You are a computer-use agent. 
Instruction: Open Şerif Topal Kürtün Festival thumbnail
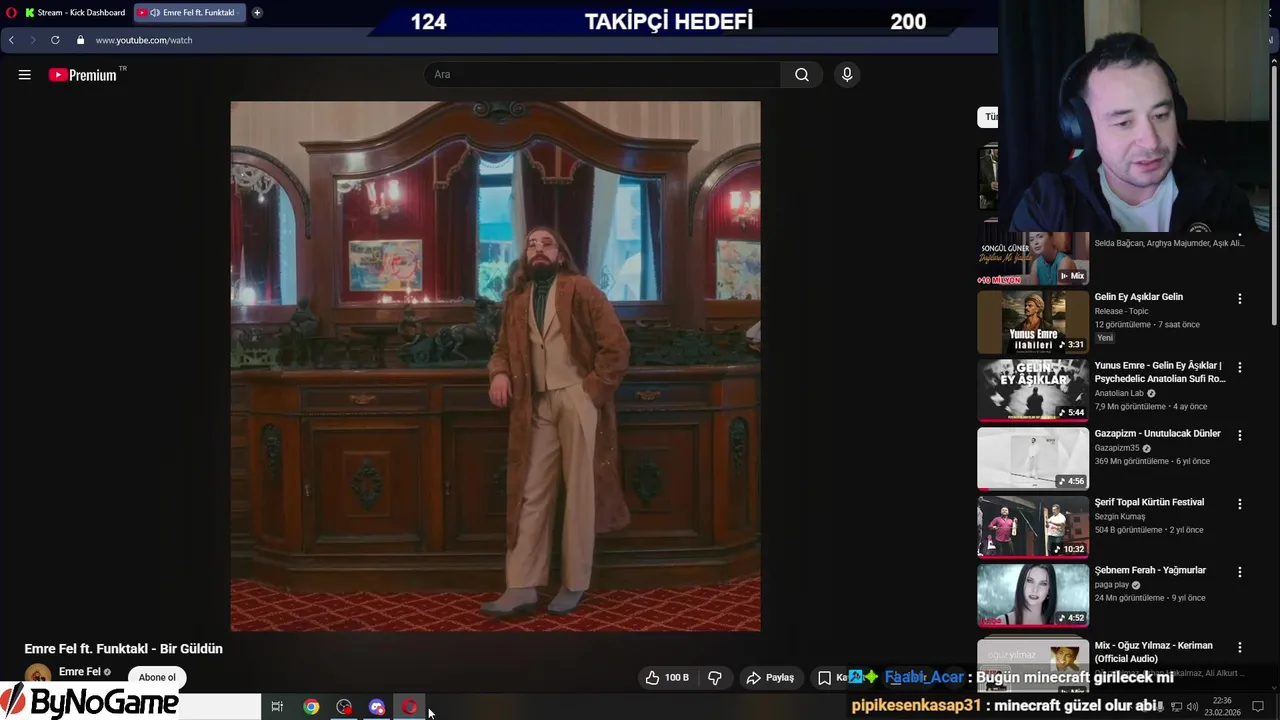(x=1033, y=527)
